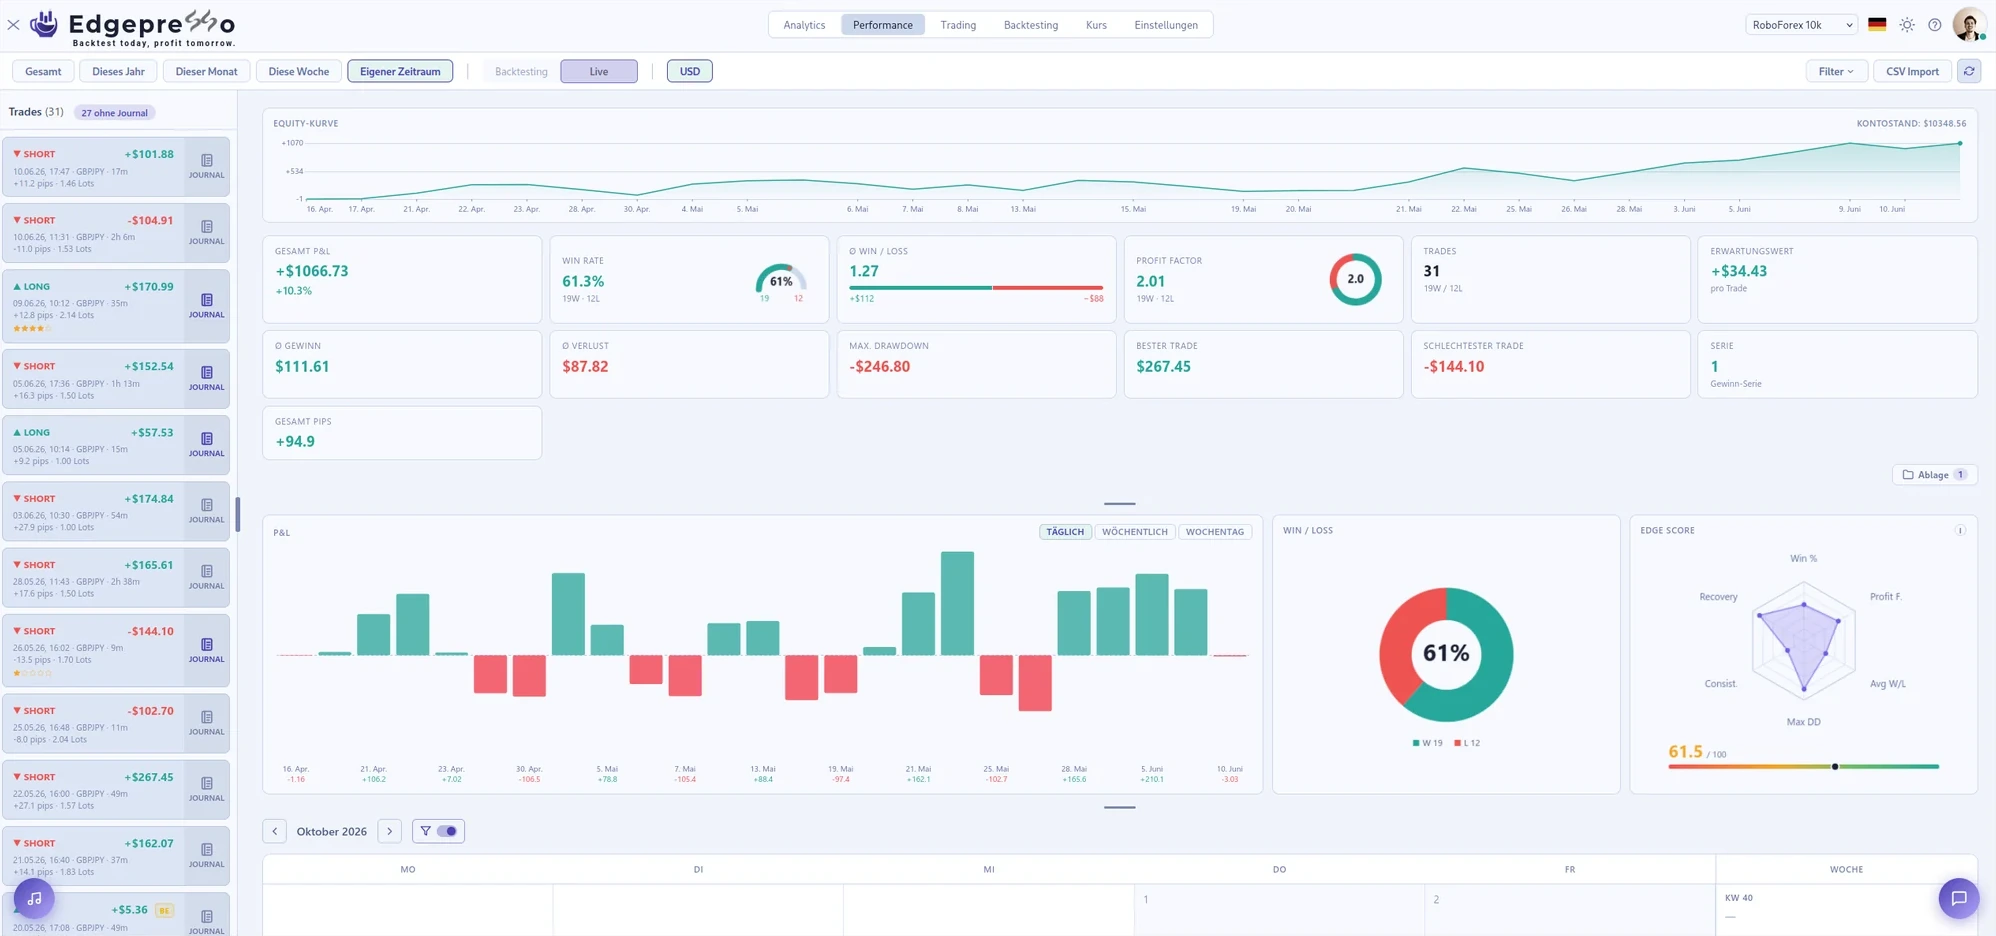The width and height of the screenshot is (1996, 936).
Task: Open the Ablage folder button
Action: [1934, 475]
